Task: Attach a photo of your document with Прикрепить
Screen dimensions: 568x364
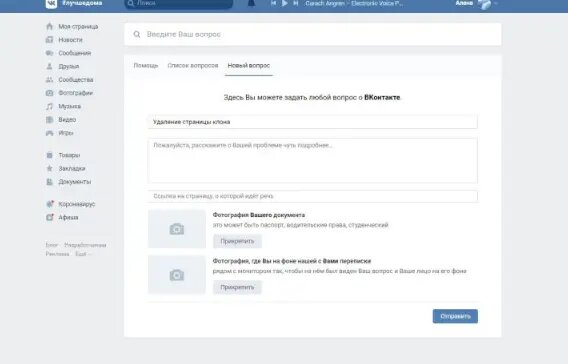Action: coord(237,241)
